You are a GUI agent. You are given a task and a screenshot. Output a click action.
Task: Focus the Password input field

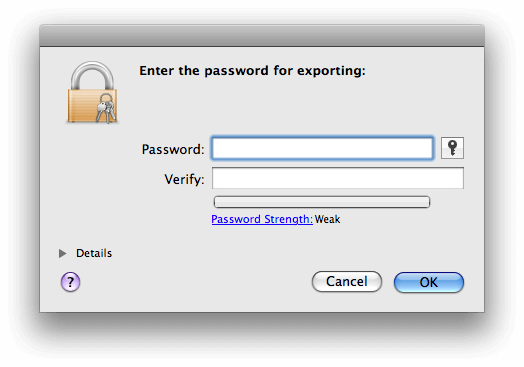[x=322, y=148]
